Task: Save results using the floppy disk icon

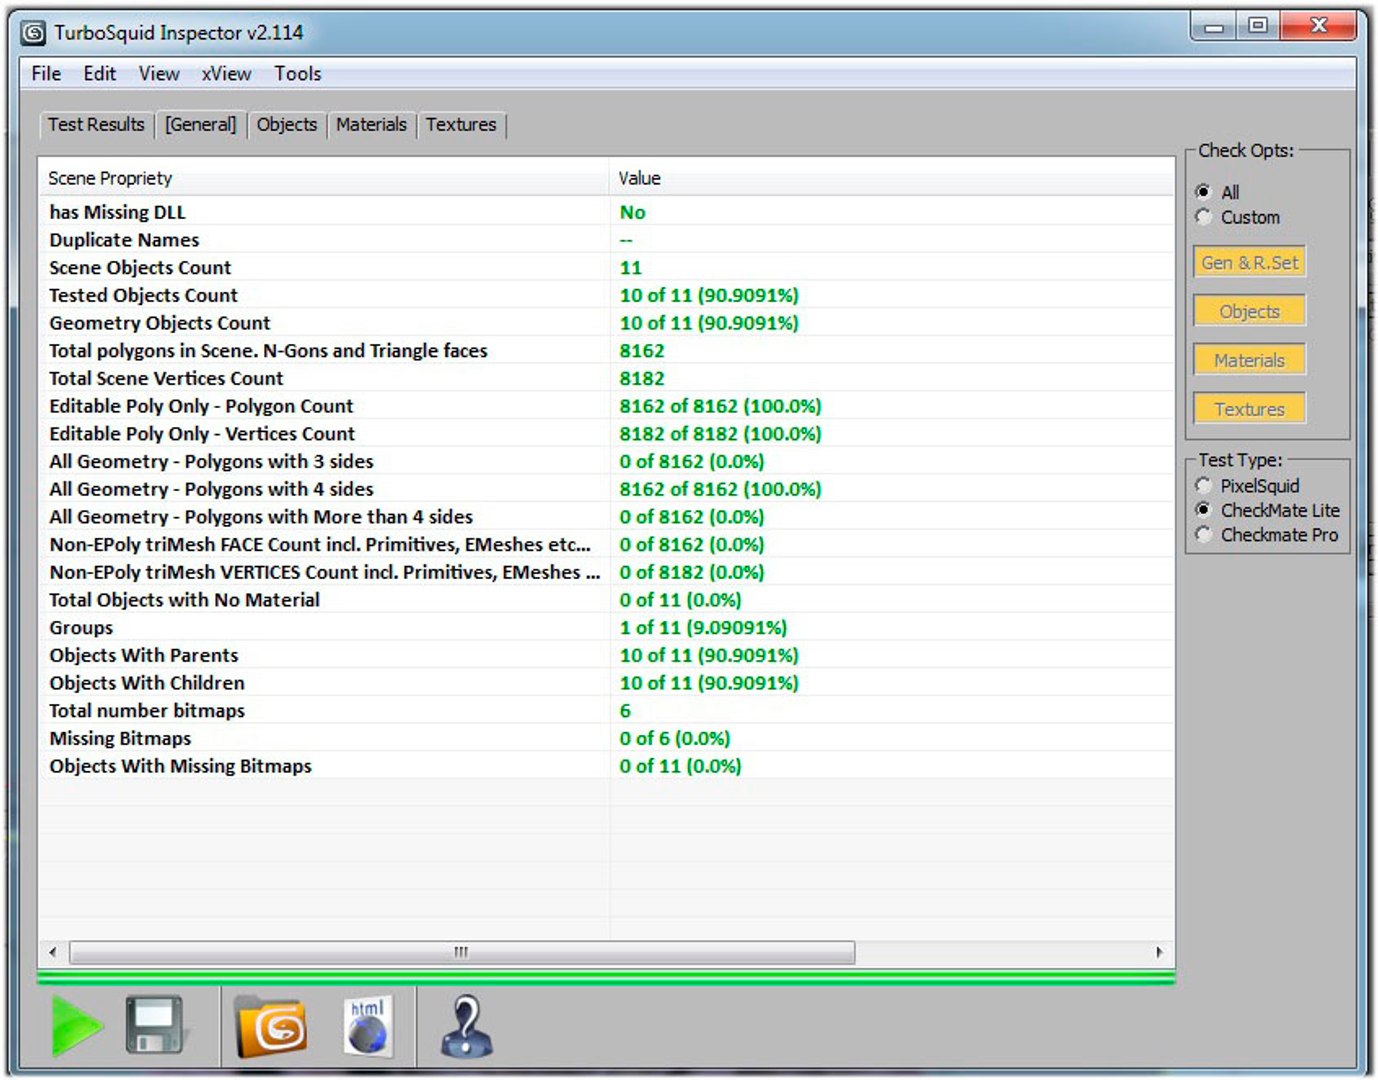Action: coord(155,1025)
